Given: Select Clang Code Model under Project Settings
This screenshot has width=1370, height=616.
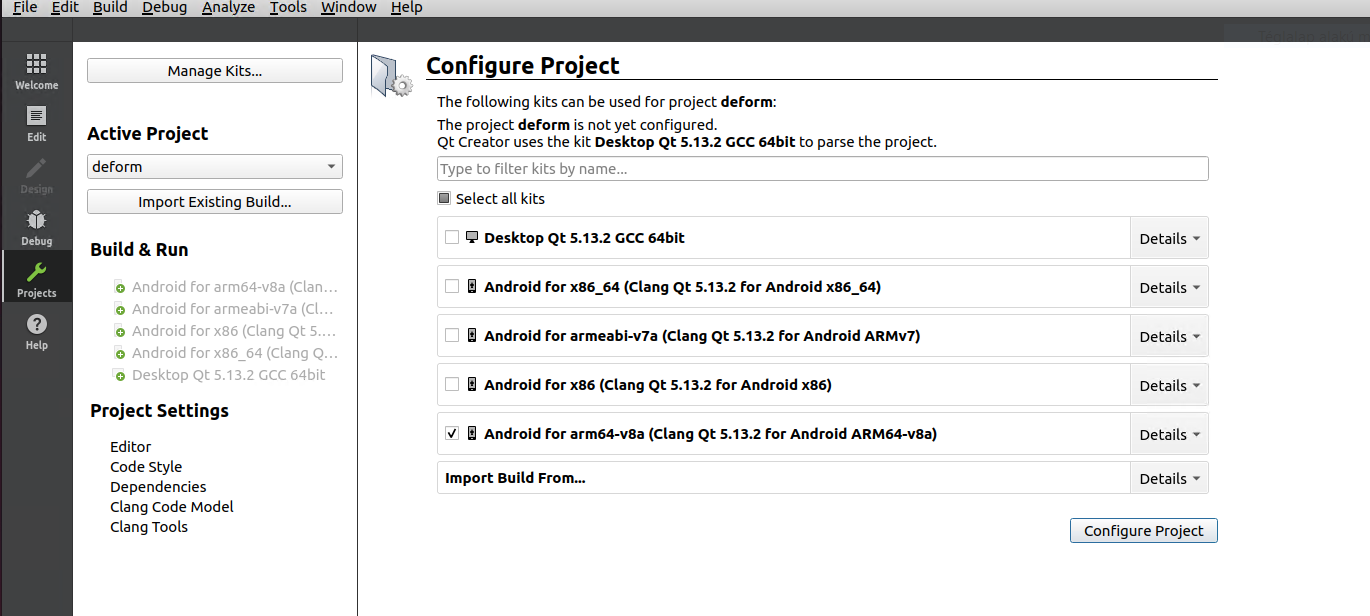Looking at the screenshot, I should (171, 506).
